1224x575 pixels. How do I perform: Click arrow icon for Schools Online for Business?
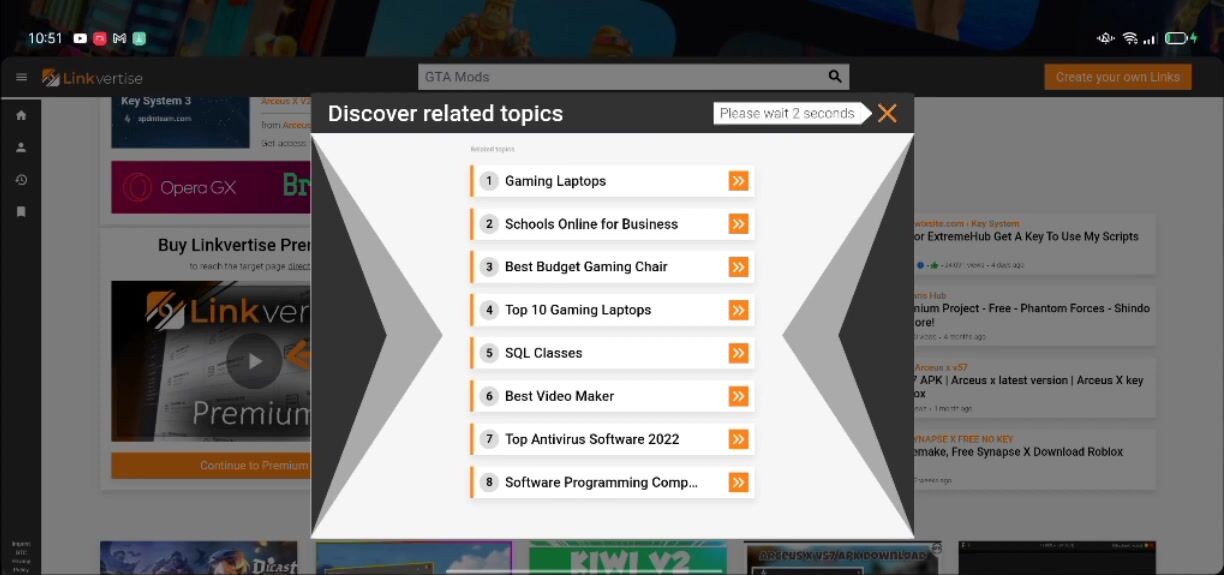tap(738, 224)
